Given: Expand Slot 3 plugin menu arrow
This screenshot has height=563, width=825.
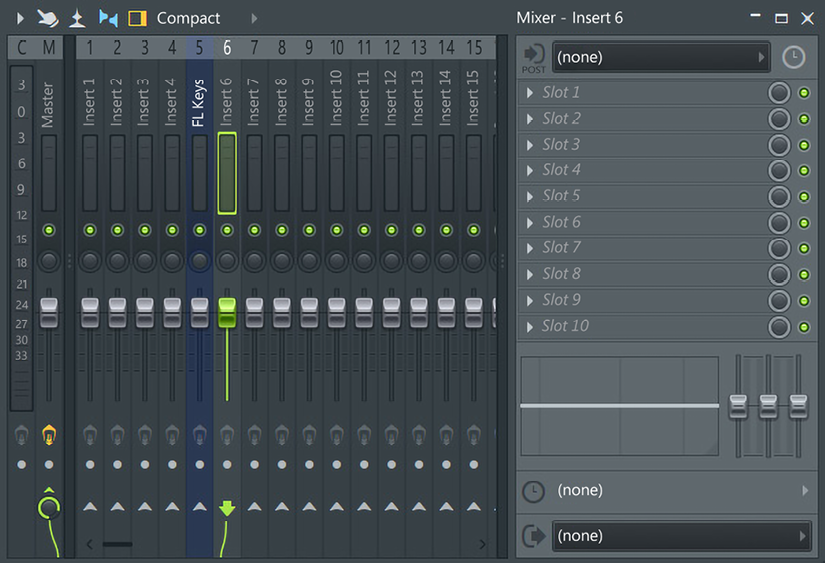Looking at the screenshot, I should 530,145.
